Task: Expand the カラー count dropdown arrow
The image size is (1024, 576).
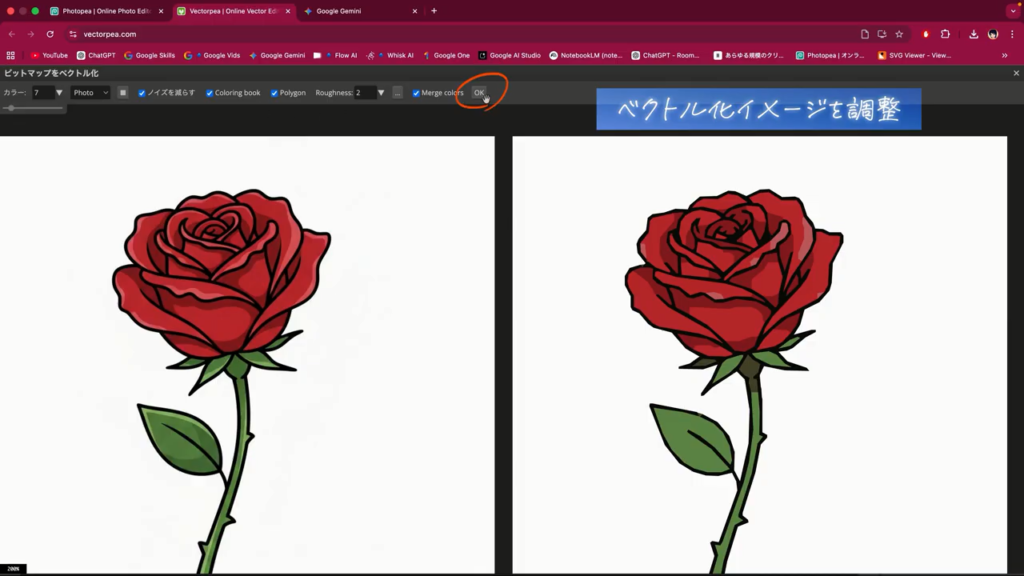Action: coord(59,93)
